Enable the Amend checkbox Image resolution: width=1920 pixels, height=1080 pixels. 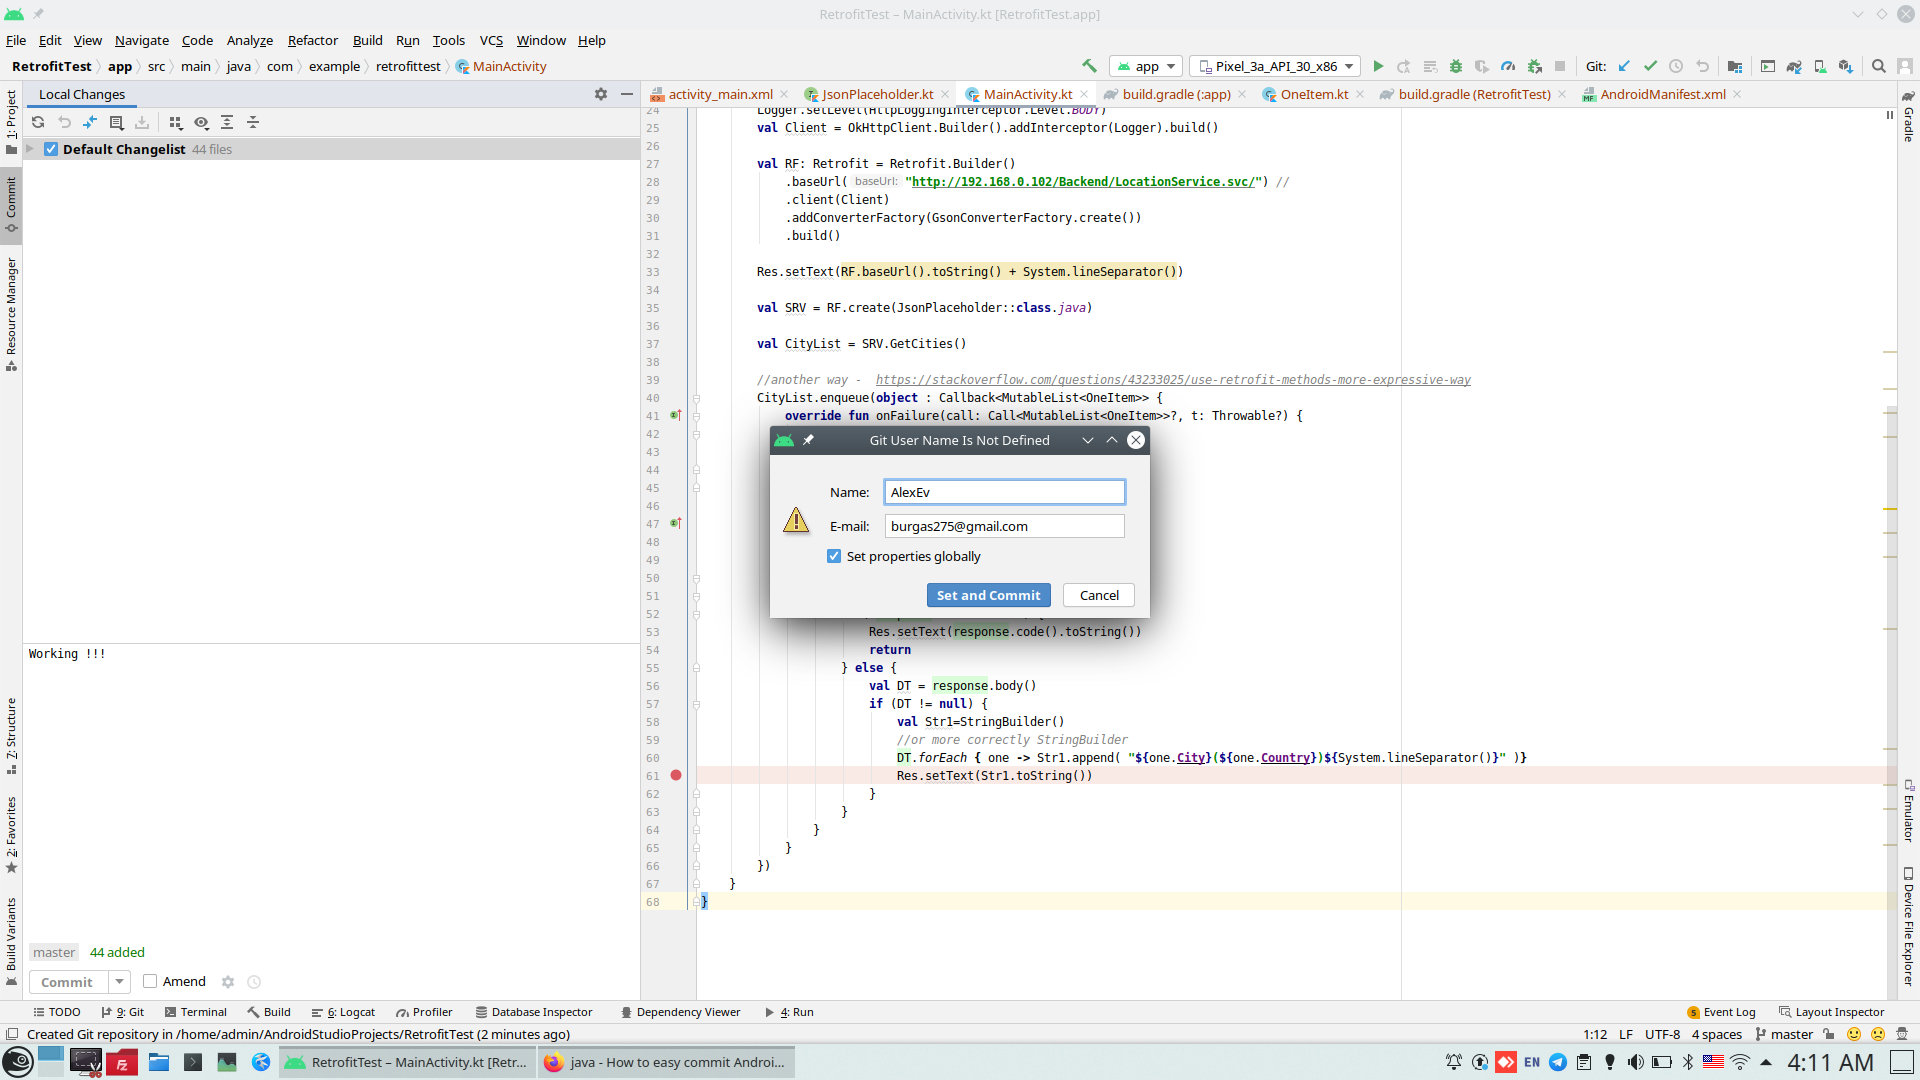click(150, 982)
